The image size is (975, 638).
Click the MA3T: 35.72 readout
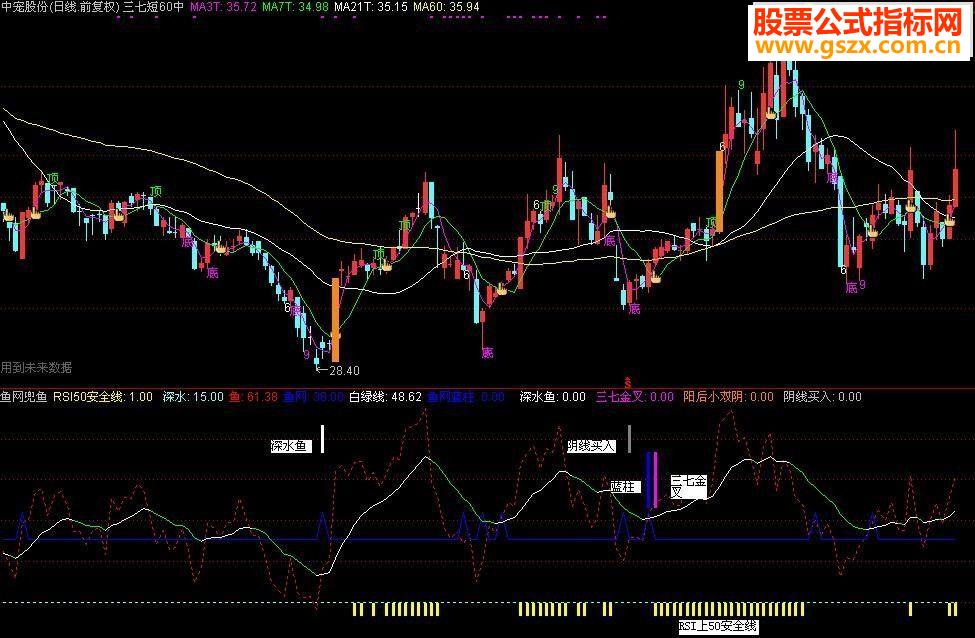click(223, 7)
